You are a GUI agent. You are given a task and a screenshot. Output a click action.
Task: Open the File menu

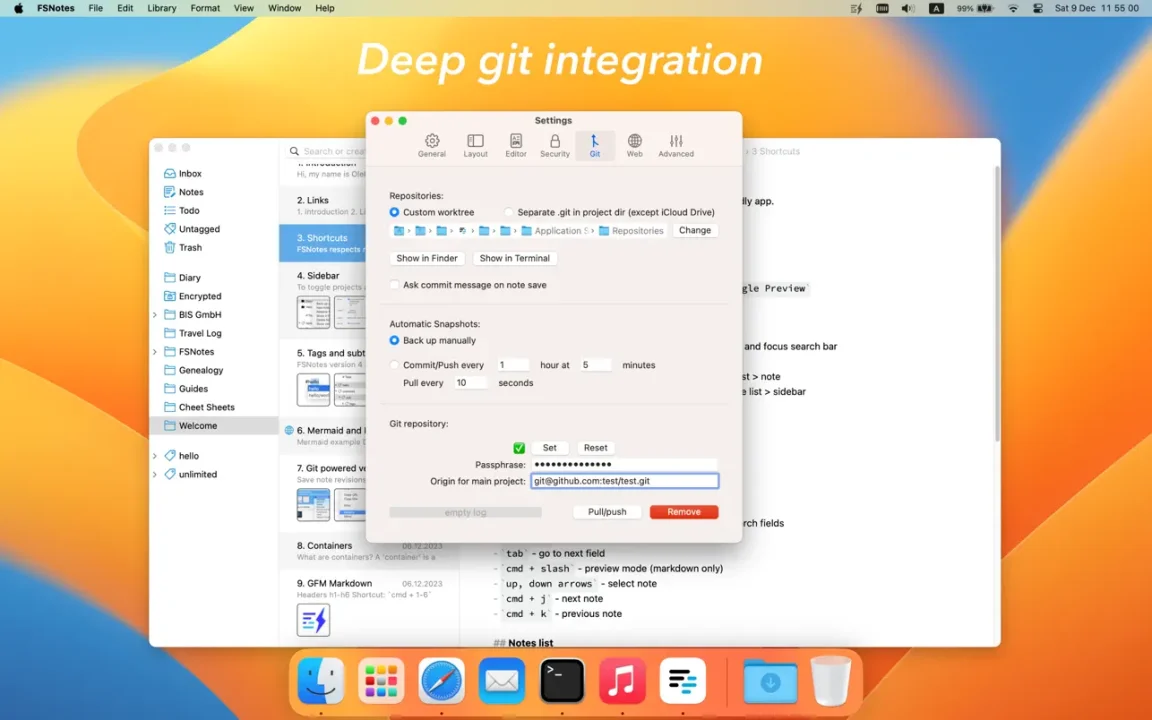[x=96, y=8]
